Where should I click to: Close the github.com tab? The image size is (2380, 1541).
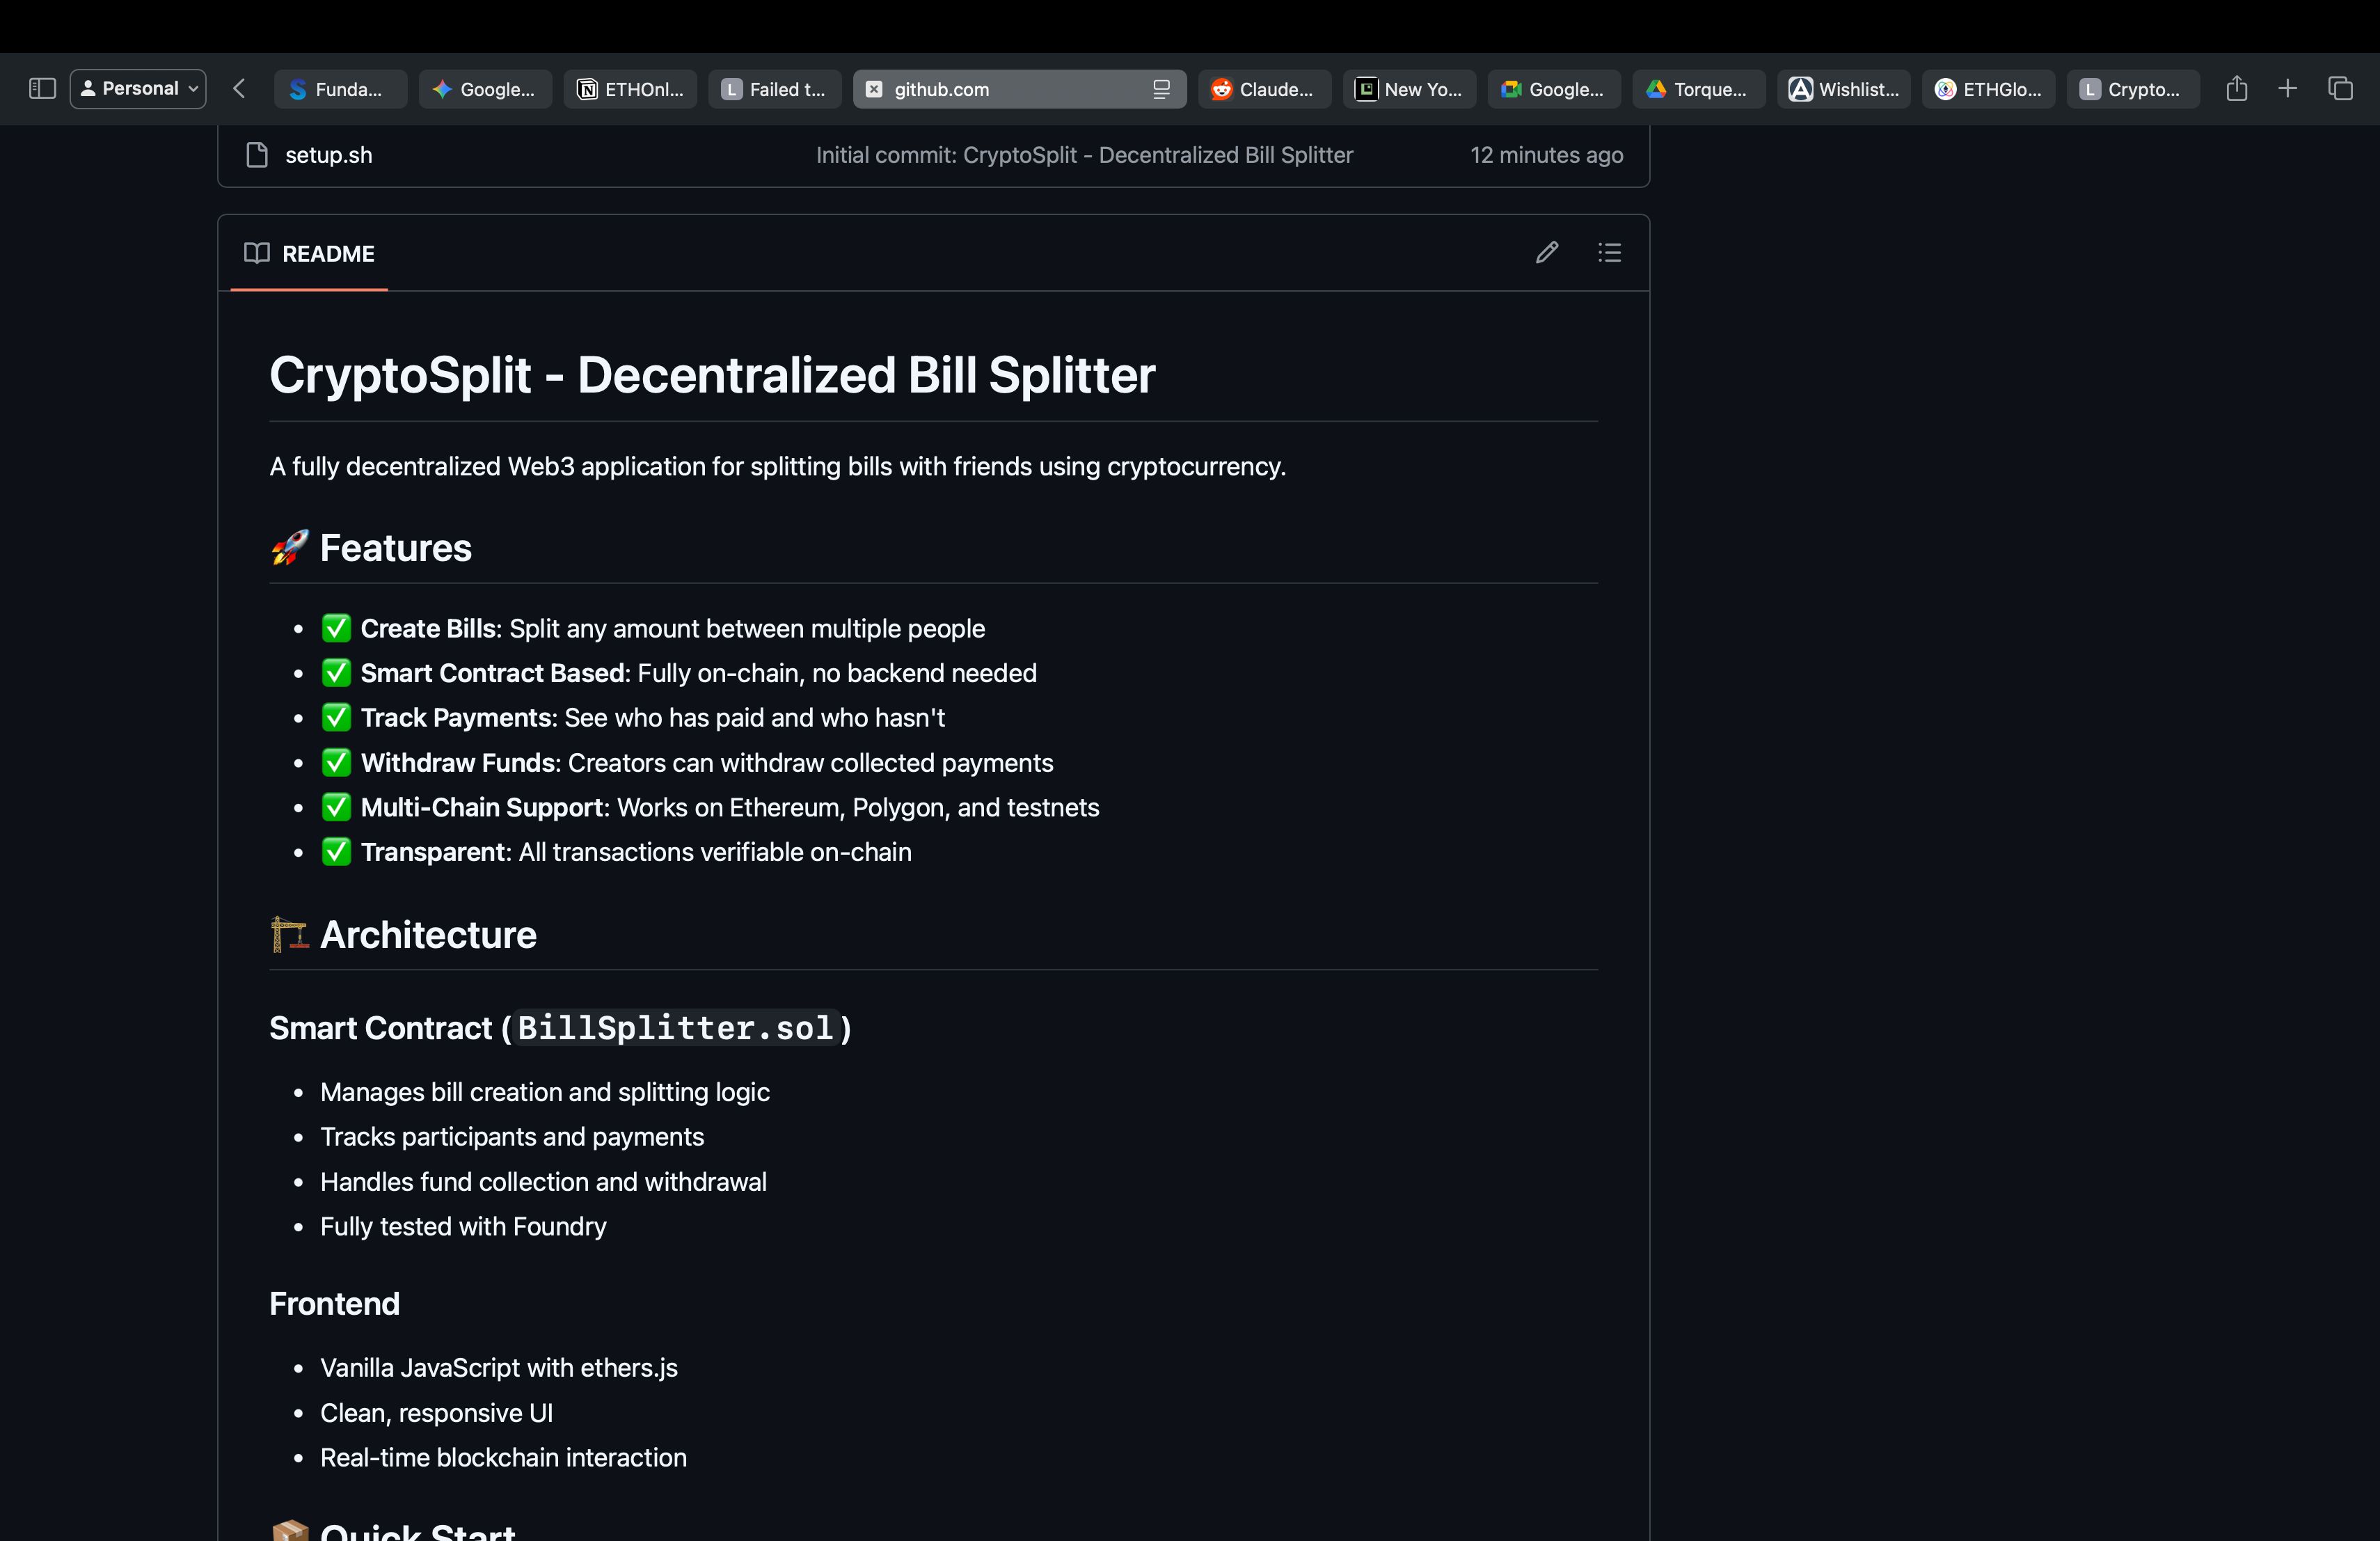pos(874,89)
